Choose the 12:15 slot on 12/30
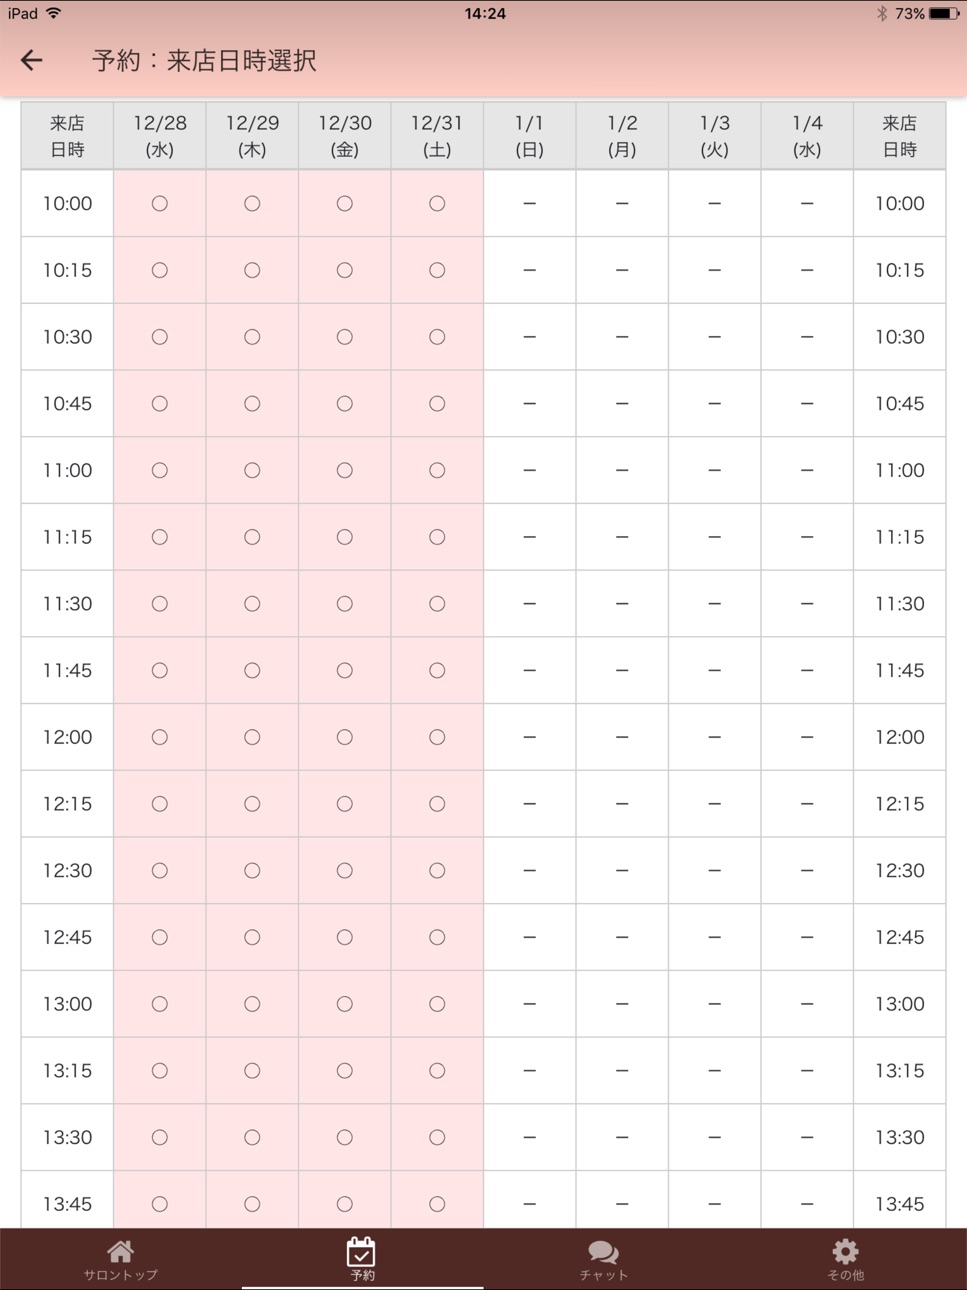 (345, 804)
